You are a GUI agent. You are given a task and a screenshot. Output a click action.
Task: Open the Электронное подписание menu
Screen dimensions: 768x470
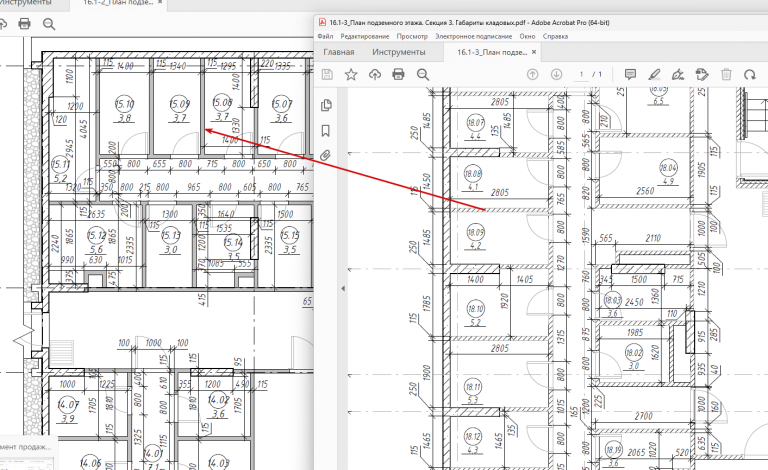pos(474,36)
